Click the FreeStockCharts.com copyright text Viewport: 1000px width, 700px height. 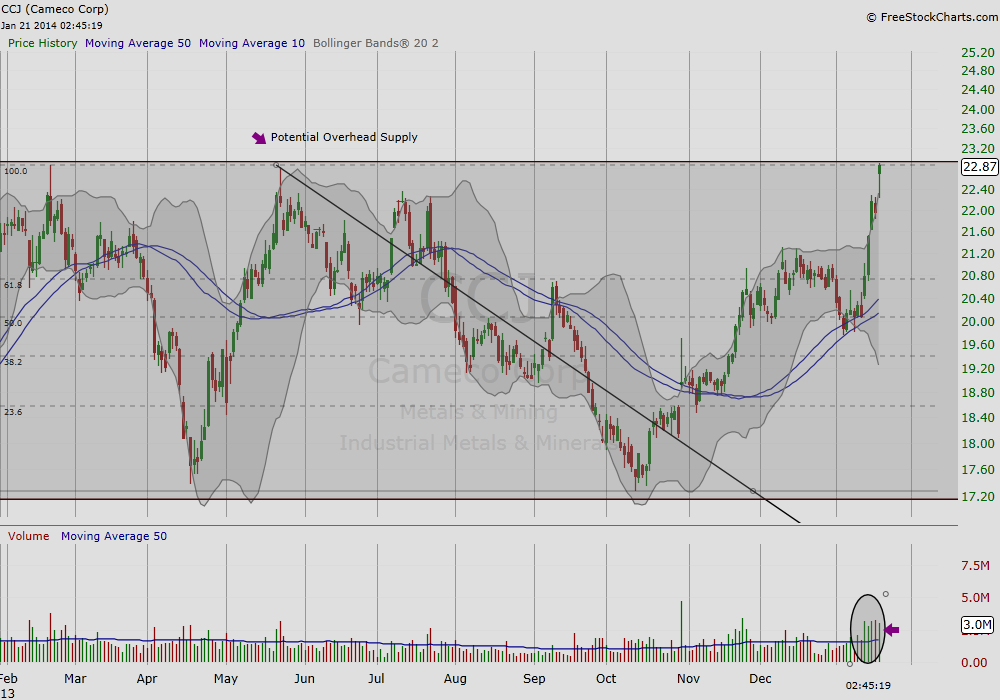point(932,17)
